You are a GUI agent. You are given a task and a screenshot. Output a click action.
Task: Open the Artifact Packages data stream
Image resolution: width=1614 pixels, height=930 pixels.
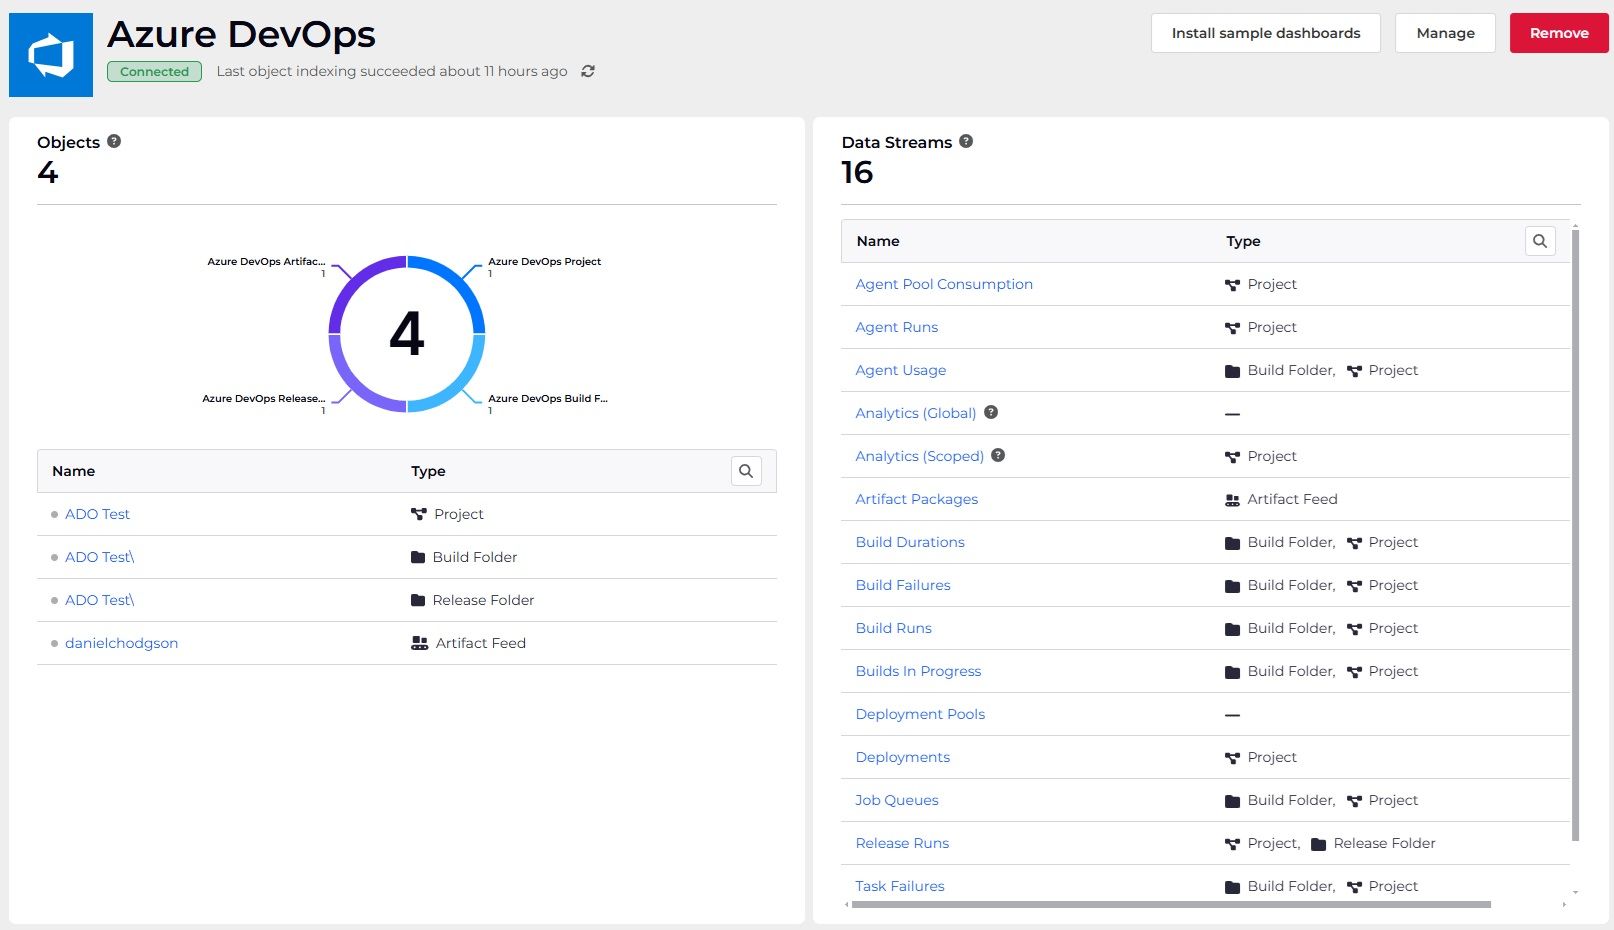point(916,499)
